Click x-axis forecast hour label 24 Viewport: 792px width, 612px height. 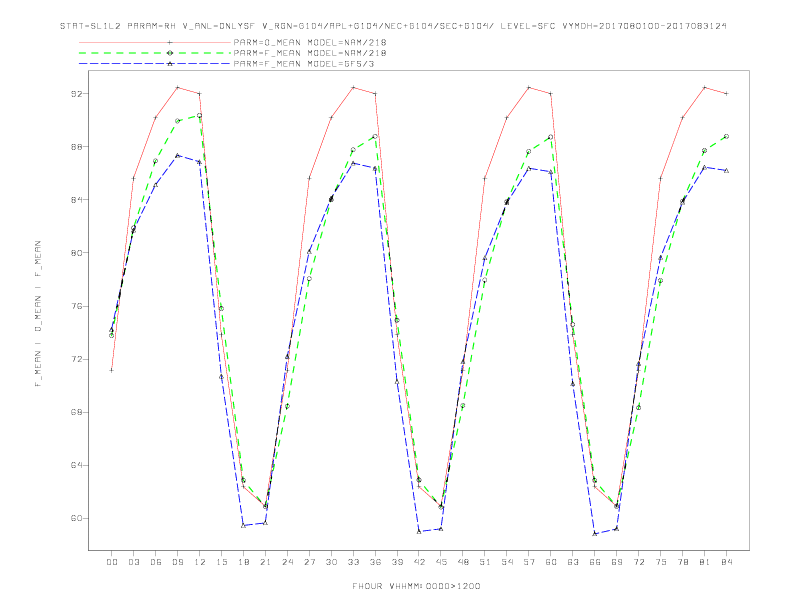coord(287,562)
